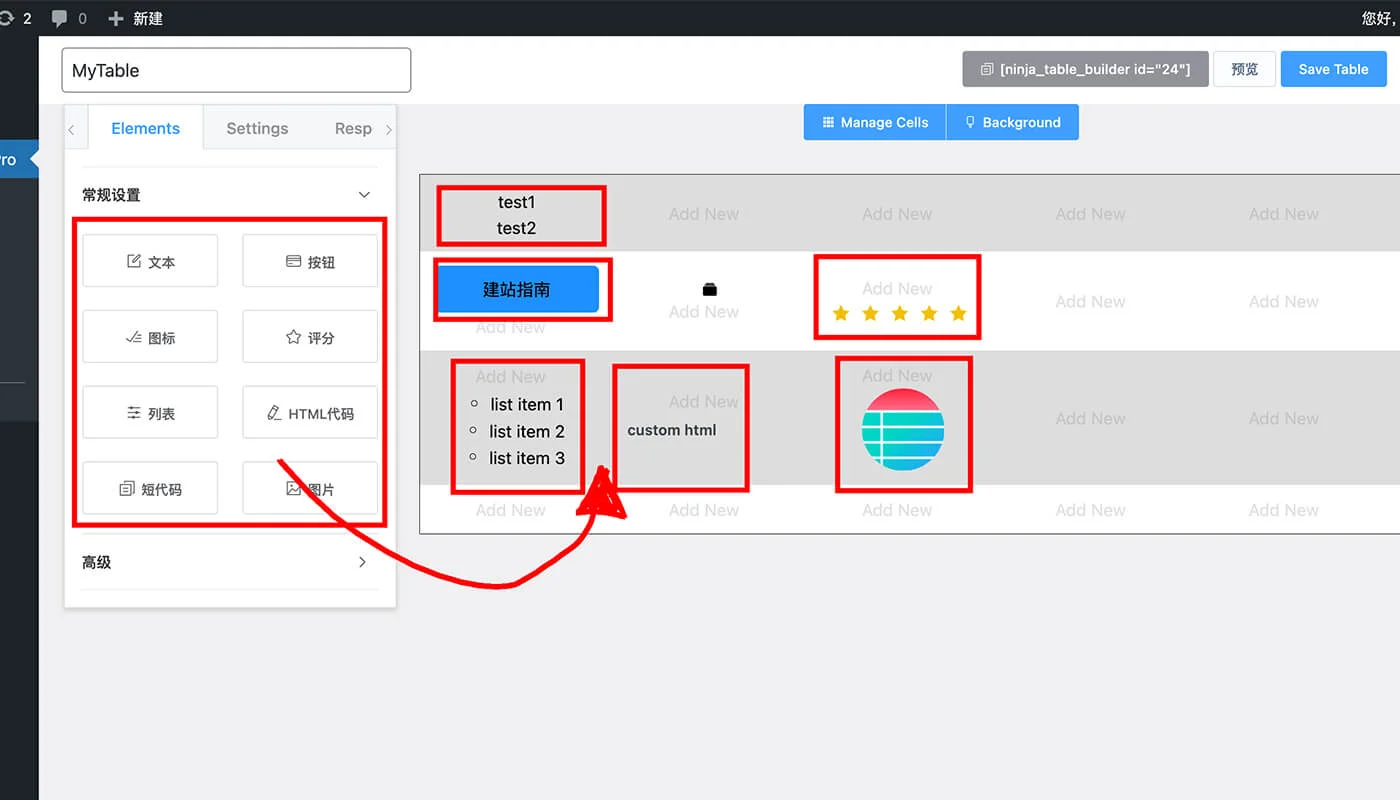Select the 图标 icon element

coord(150,338)
